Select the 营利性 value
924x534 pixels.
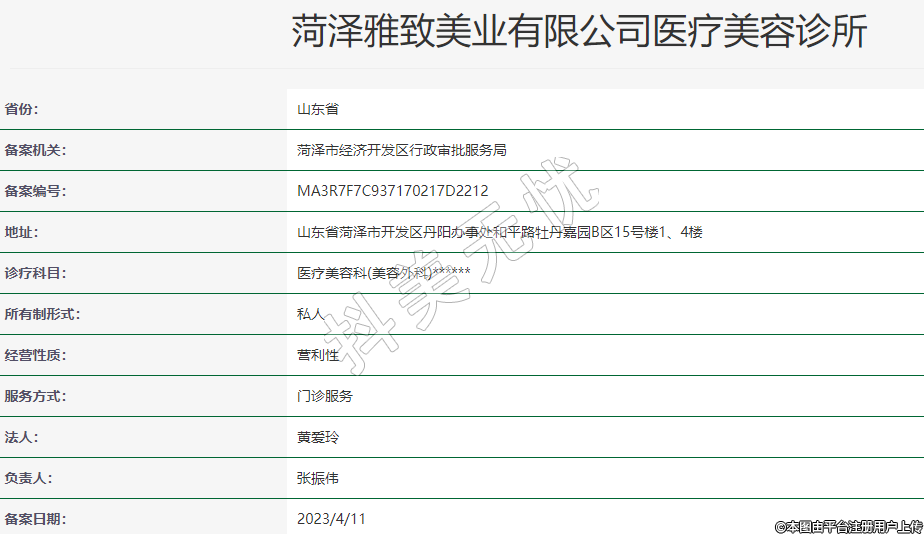coord(318,355)
